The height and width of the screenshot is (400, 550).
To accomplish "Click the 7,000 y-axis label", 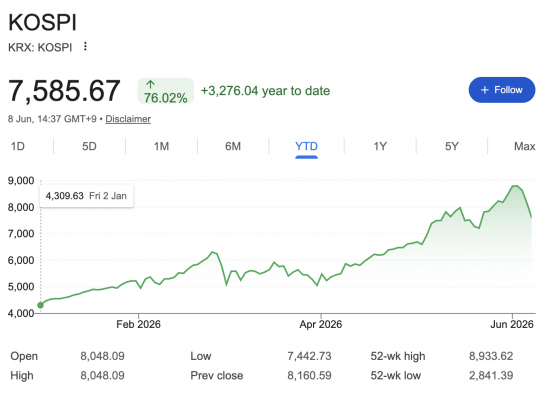I will [21, 234].
